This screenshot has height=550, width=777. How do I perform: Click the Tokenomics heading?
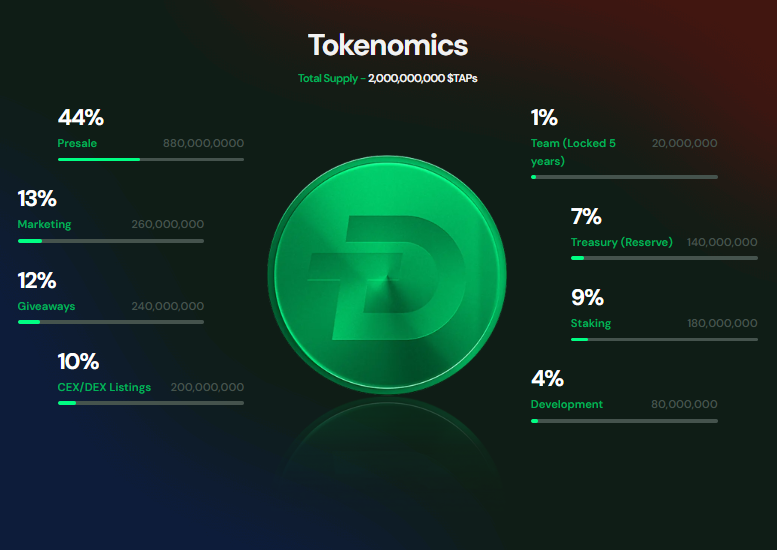point(388,45)
